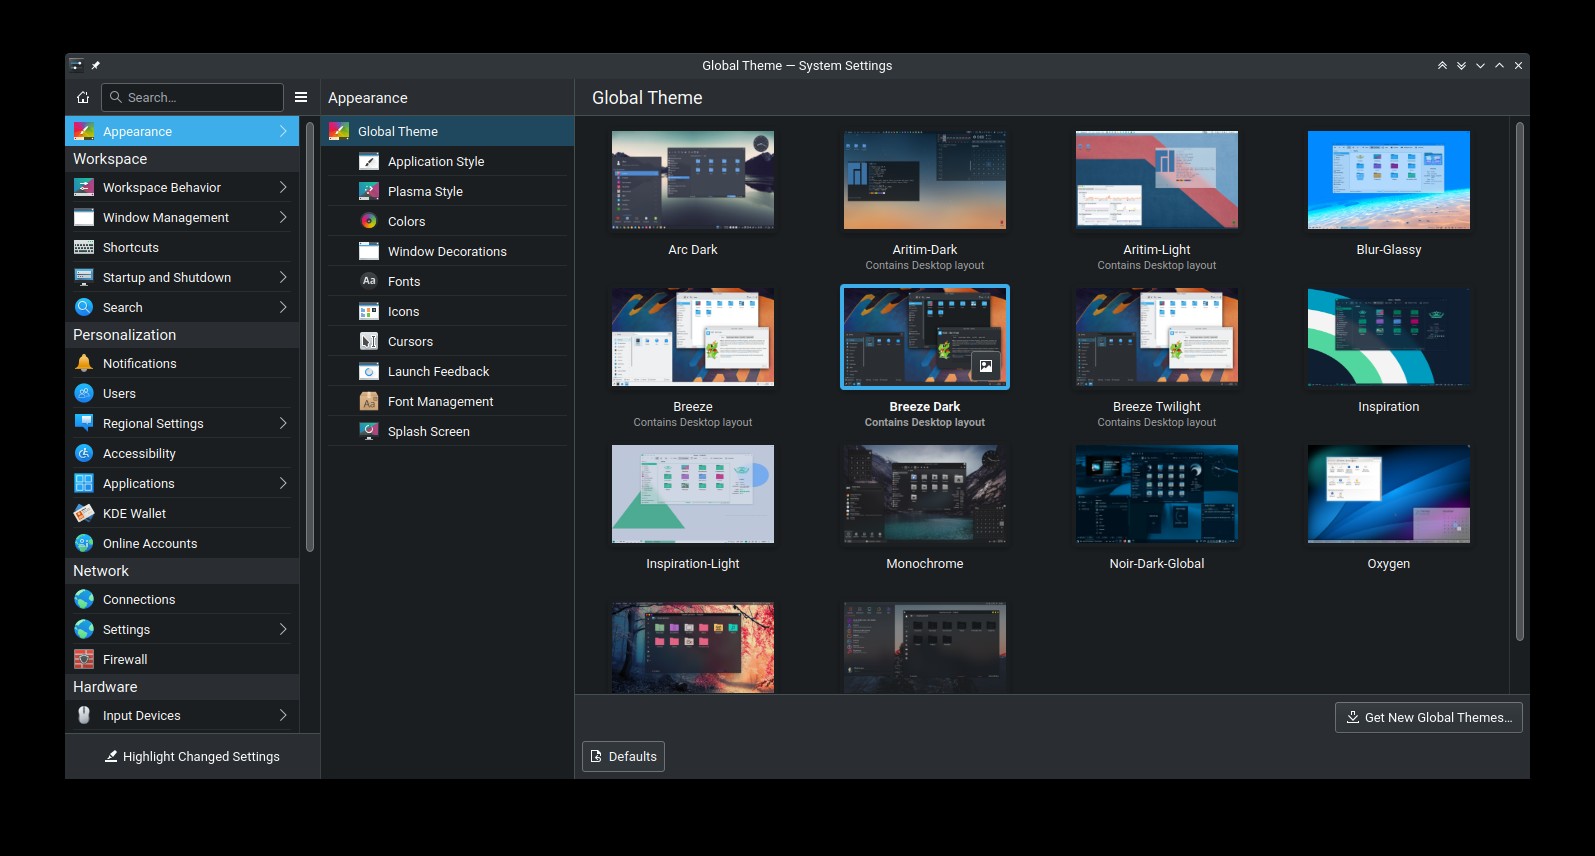Click preview icon on Breeze Dark thumbnail
Image resolution: width=1595 pixels, height=856 pixels.
[986, 366]
